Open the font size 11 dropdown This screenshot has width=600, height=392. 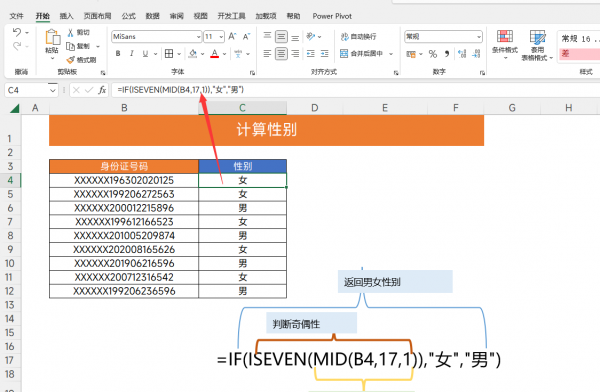[x=221, y=37]
